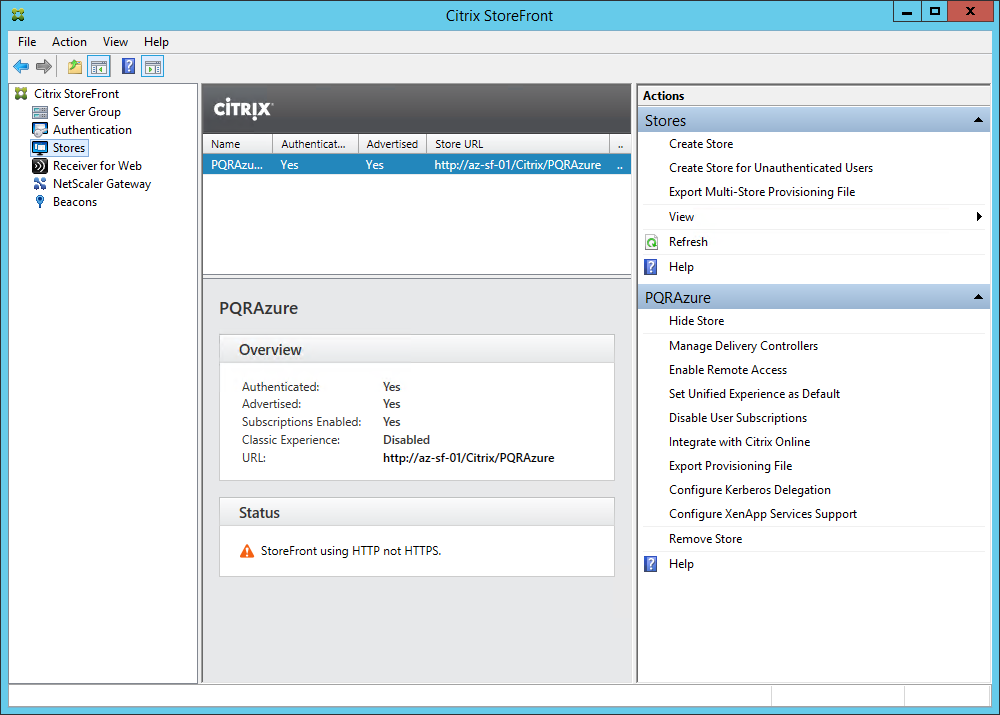Select NetScaler Gateway in the tree
1000x715 pixels.
[102, 184]
